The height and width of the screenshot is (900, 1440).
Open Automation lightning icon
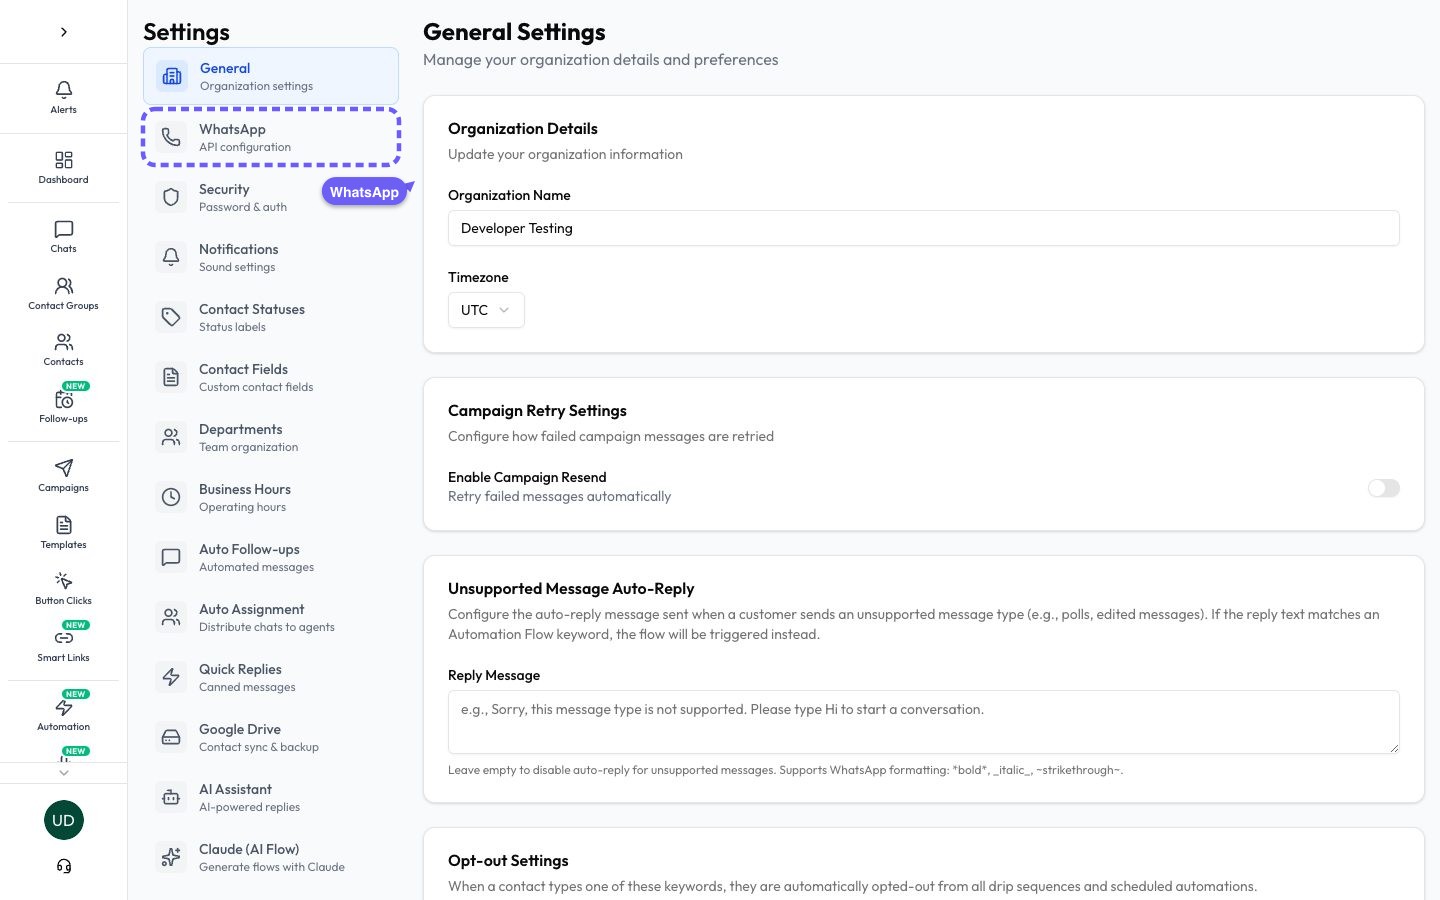click(x=63, y=707)
